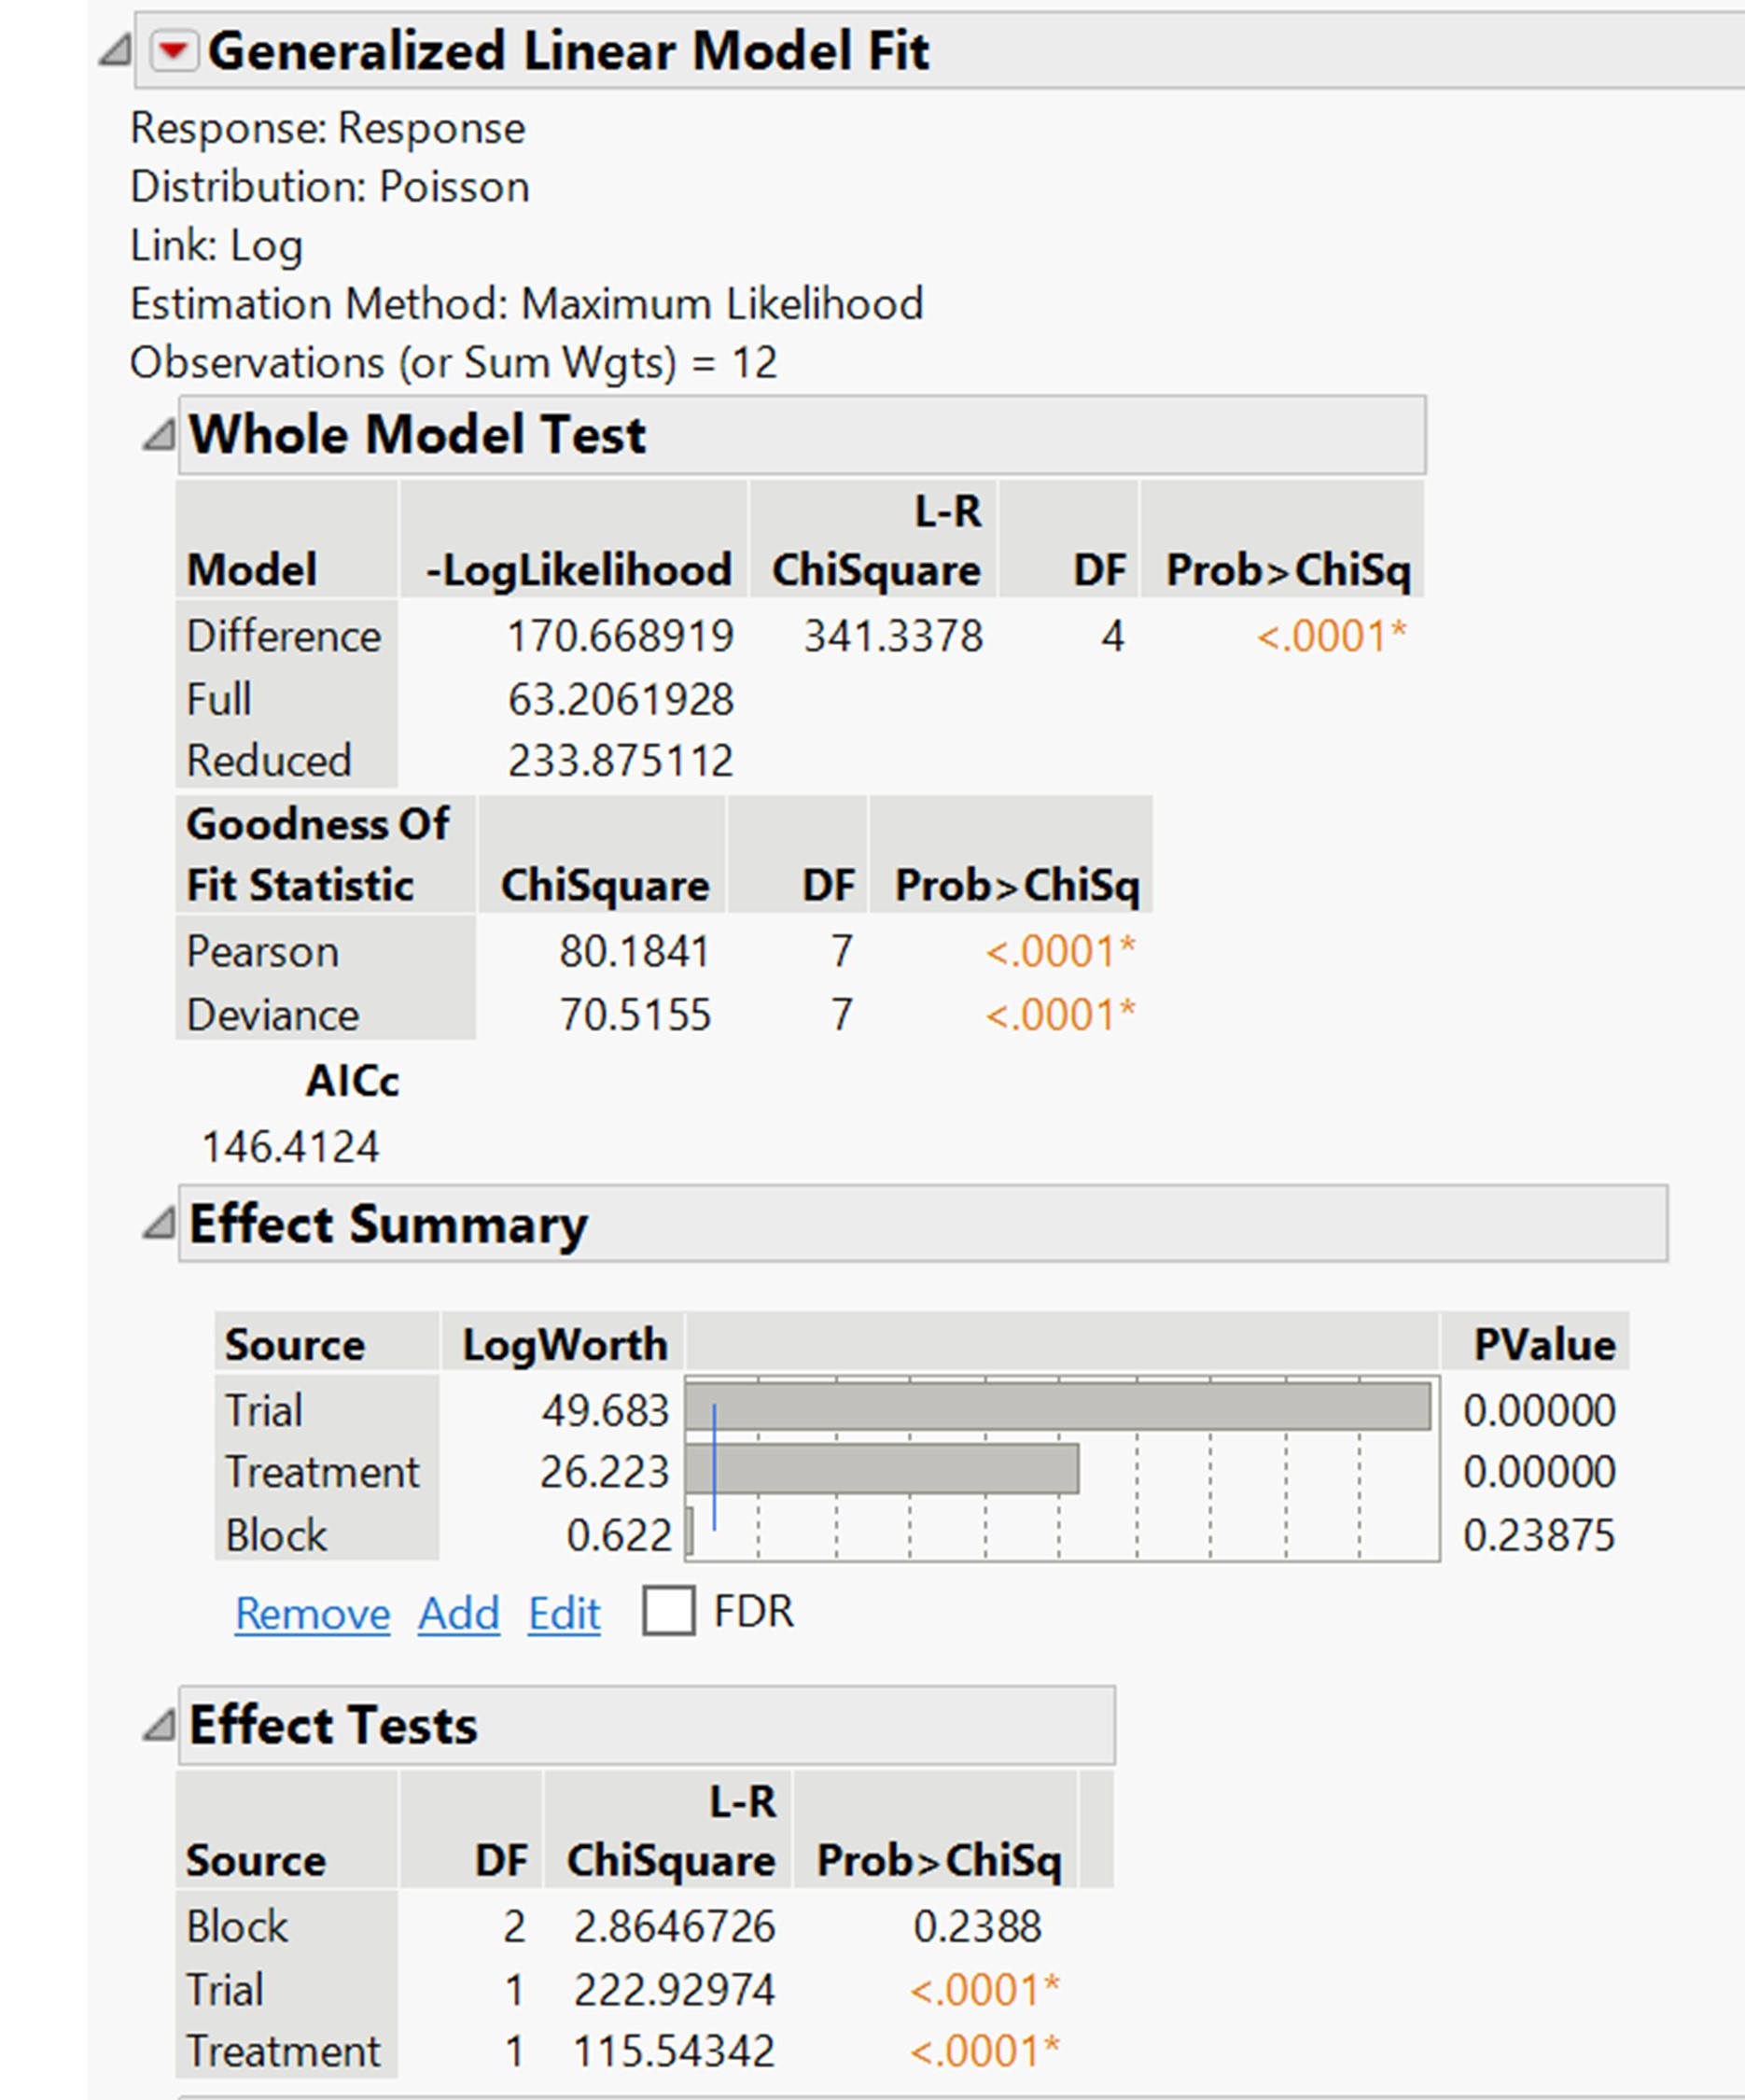The width and height of the screenshot is (1745, 2100).
Task: Collapse the Effect Summary outline
Action: 160,1225
